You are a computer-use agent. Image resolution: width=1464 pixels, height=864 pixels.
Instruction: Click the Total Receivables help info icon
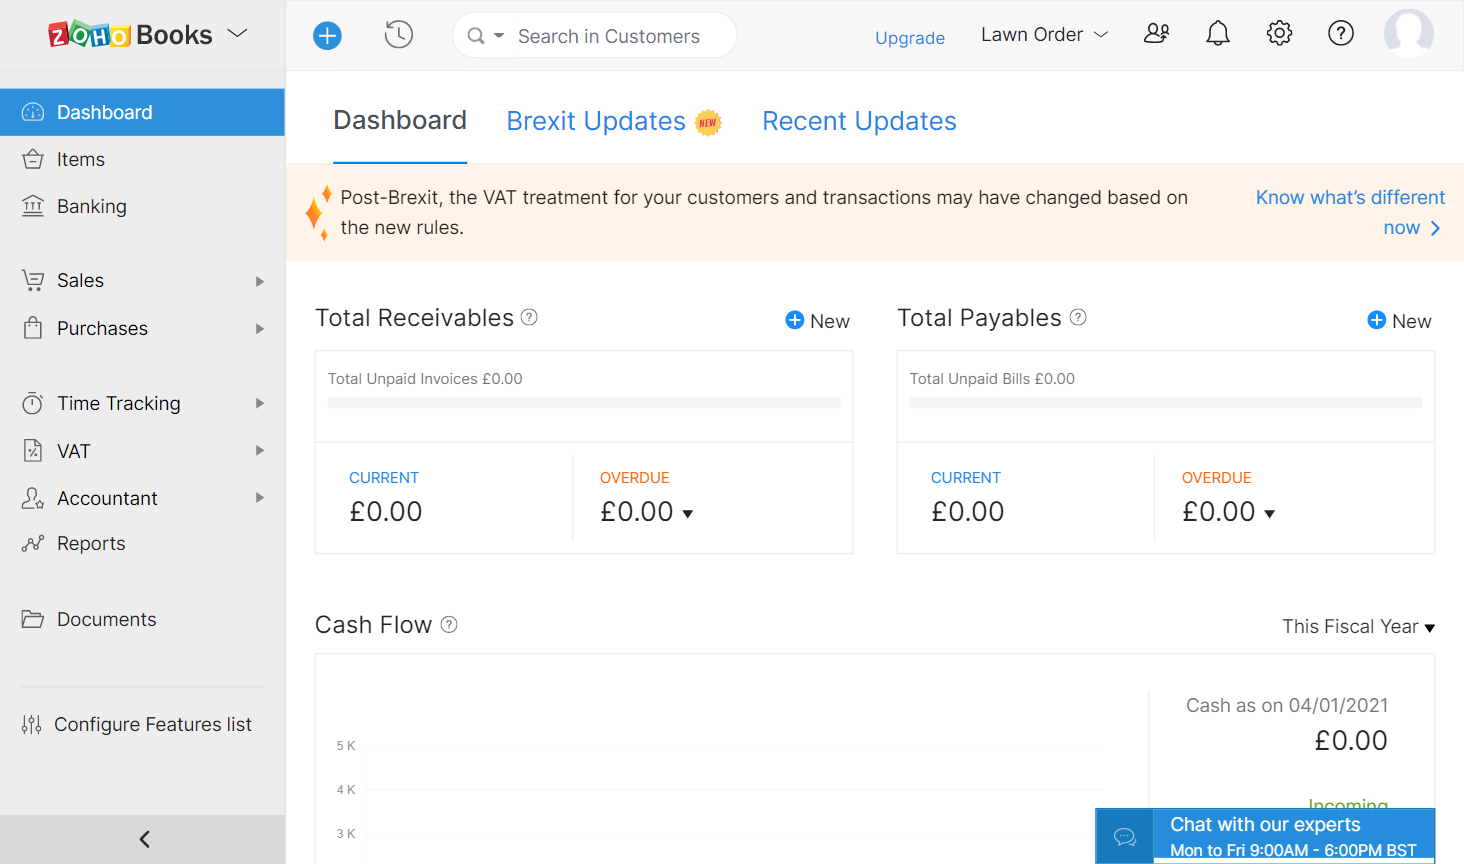530,317
